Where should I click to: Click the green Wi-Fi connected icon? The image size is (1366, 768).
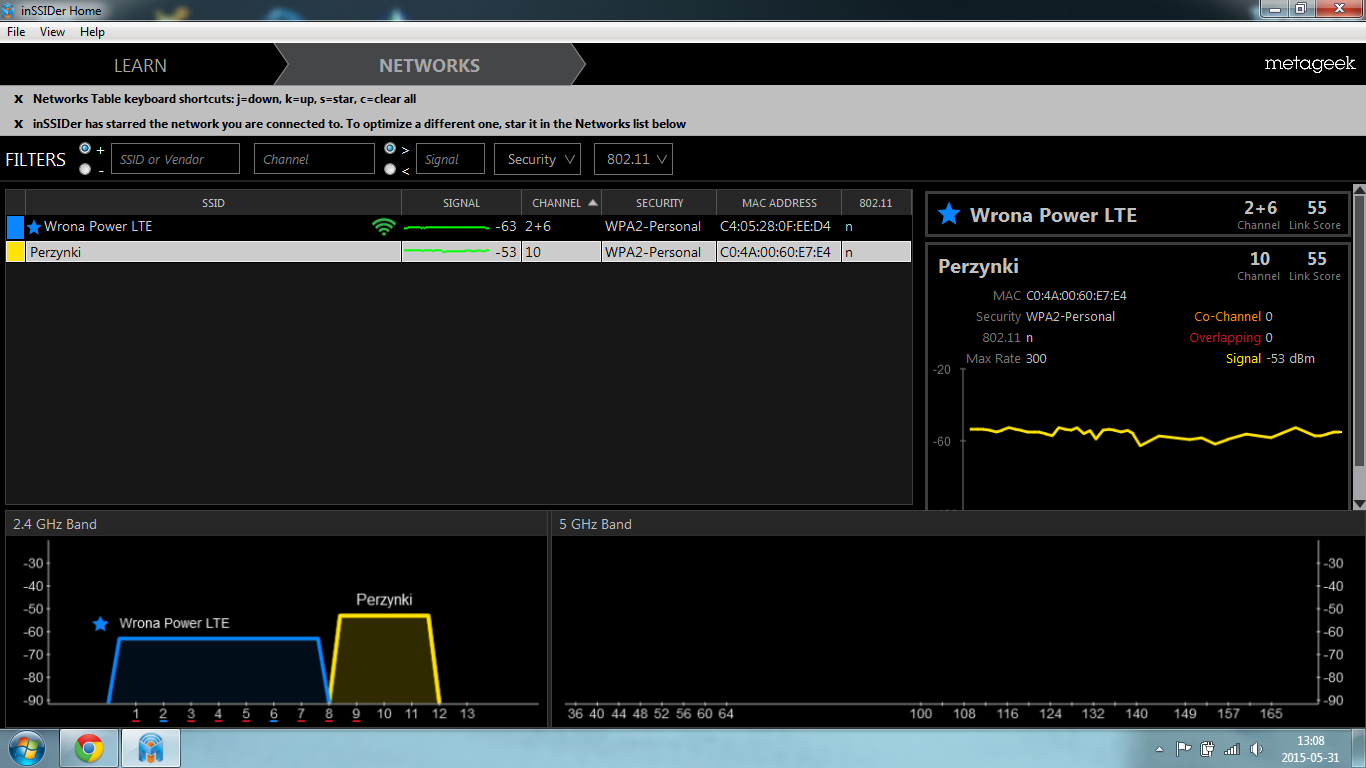(383, 227)
